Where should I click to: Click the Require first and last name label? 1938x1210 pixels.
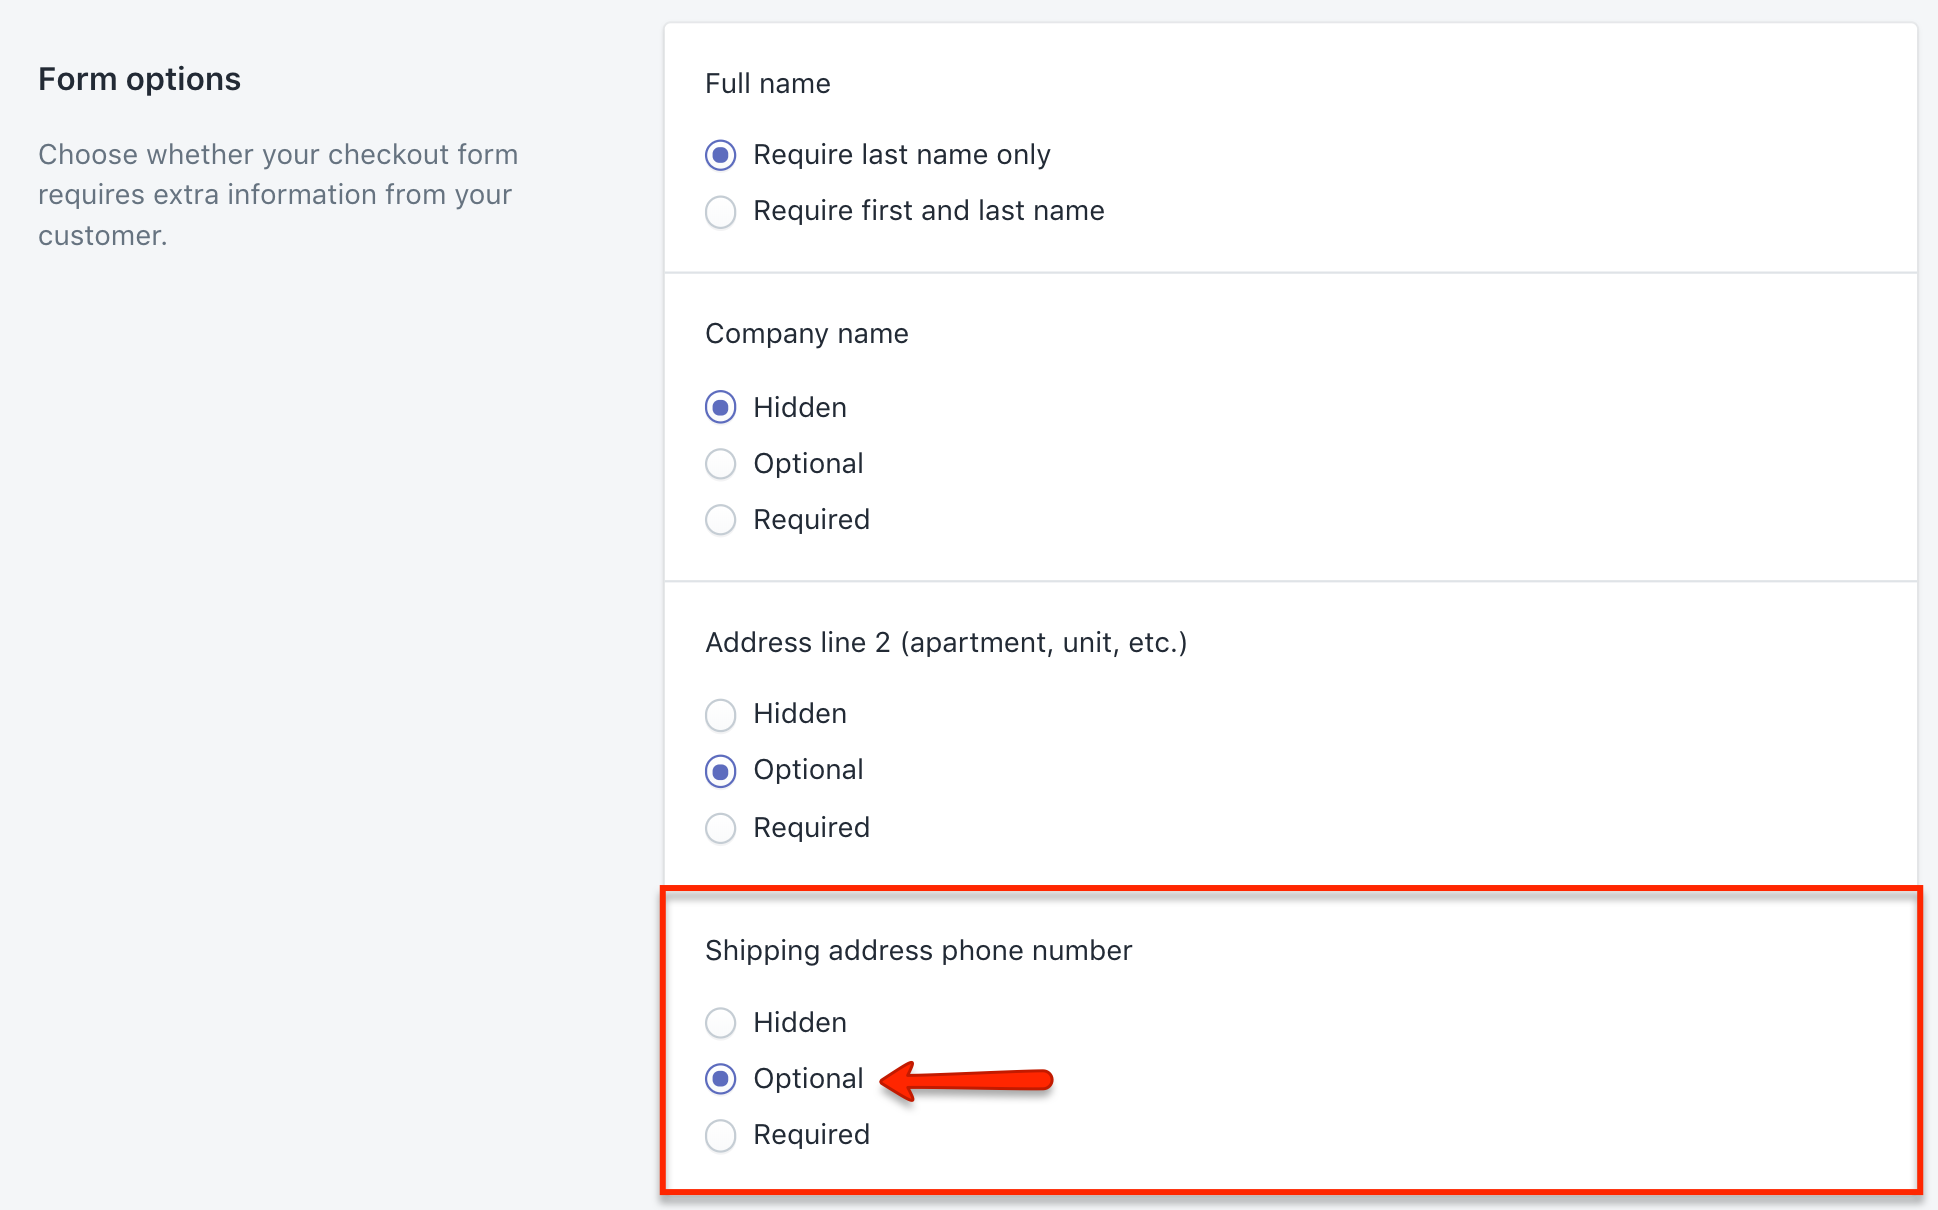click(928, 211)
